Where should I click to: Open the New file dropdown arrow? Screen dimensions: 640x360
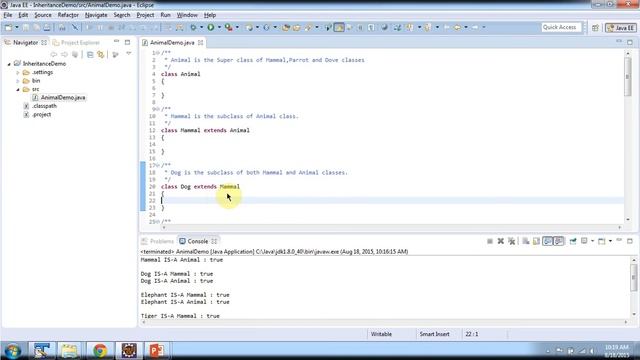[17, 27]
